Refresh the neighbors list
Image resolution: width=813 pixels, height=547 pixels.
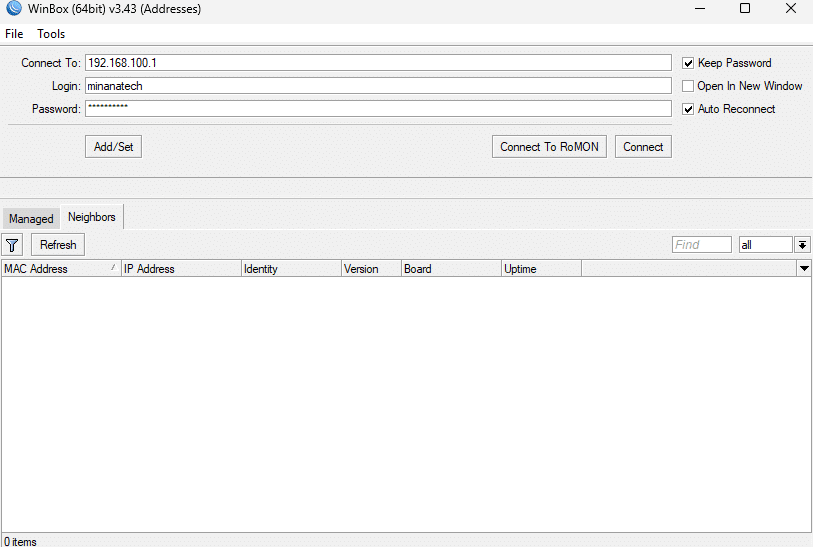tap(58, 245)
